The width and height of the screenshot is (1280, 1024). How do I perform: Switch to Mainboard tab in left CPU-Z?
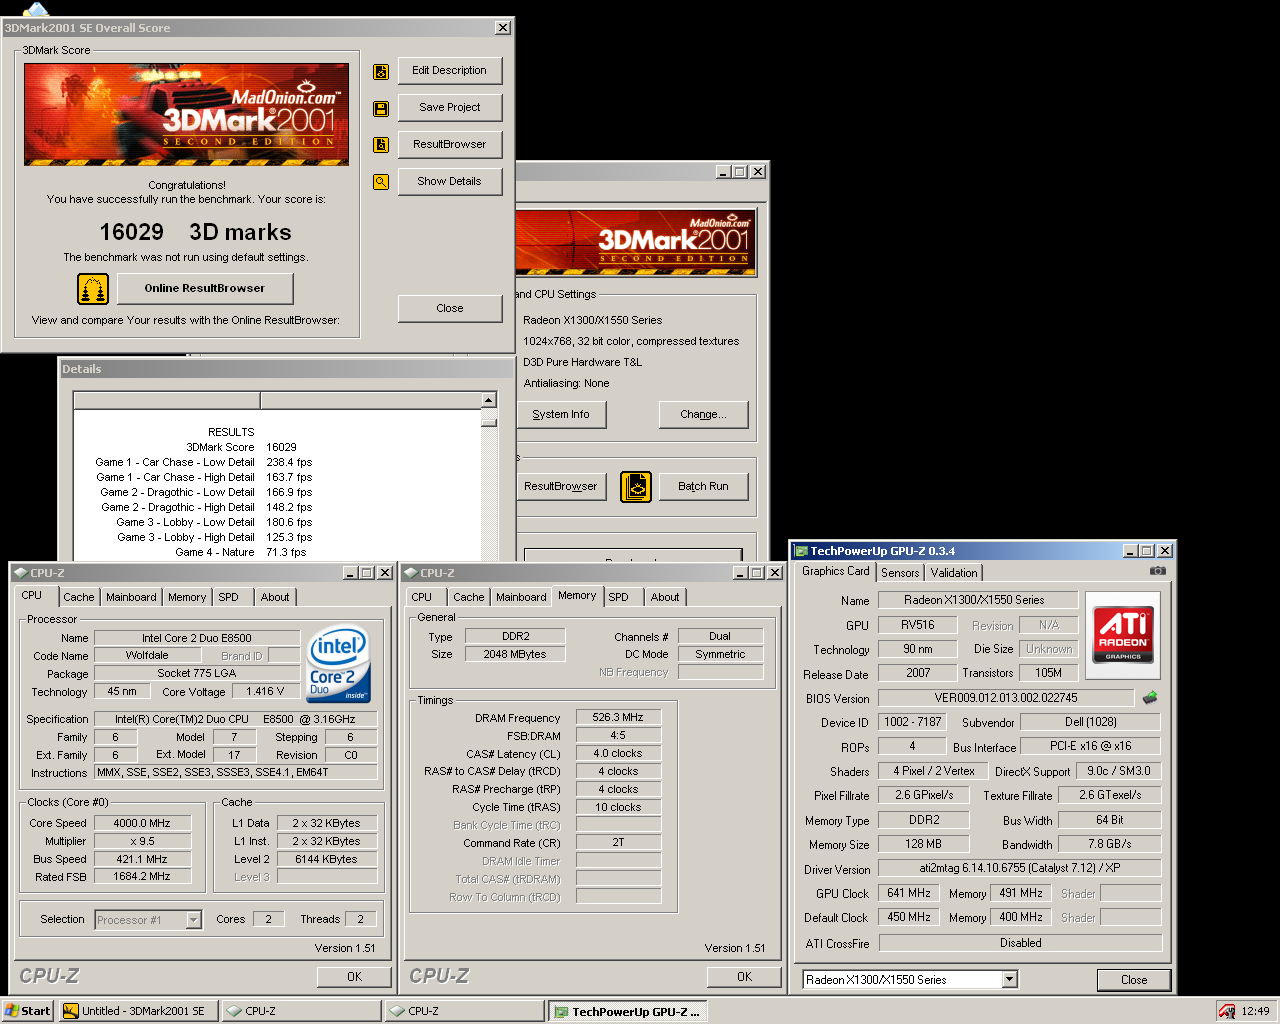click(x=131, y=598)
